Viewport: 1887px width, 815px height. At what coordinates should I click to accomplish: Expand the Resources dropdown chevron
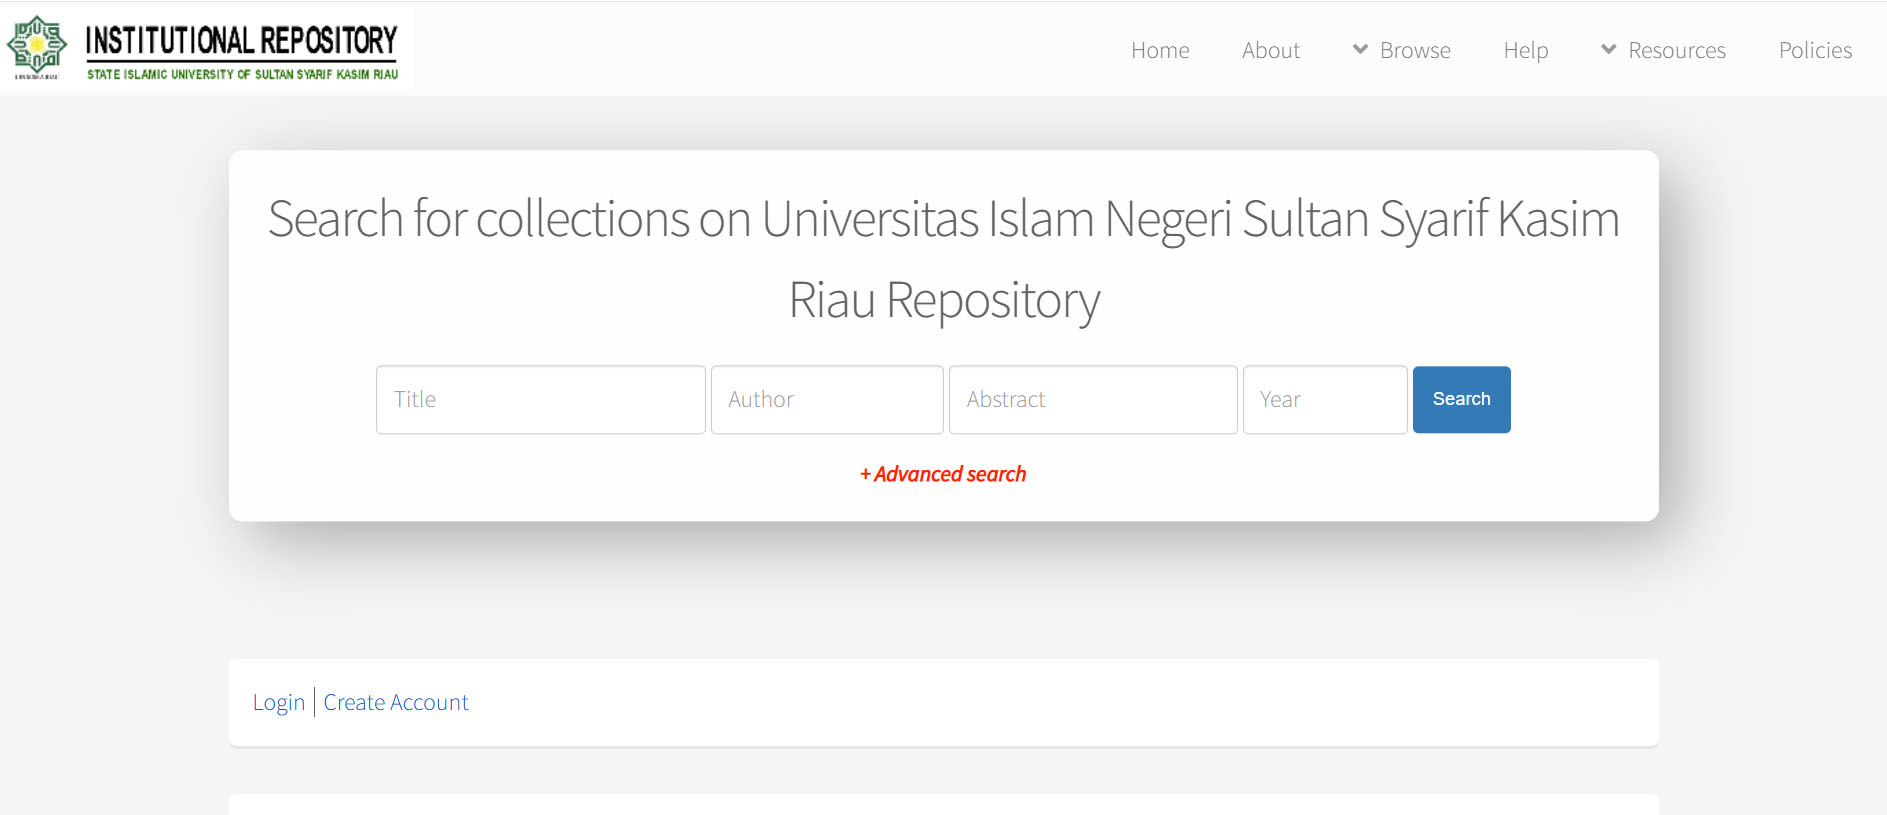pyautogui.click(x=1608, y=49)
